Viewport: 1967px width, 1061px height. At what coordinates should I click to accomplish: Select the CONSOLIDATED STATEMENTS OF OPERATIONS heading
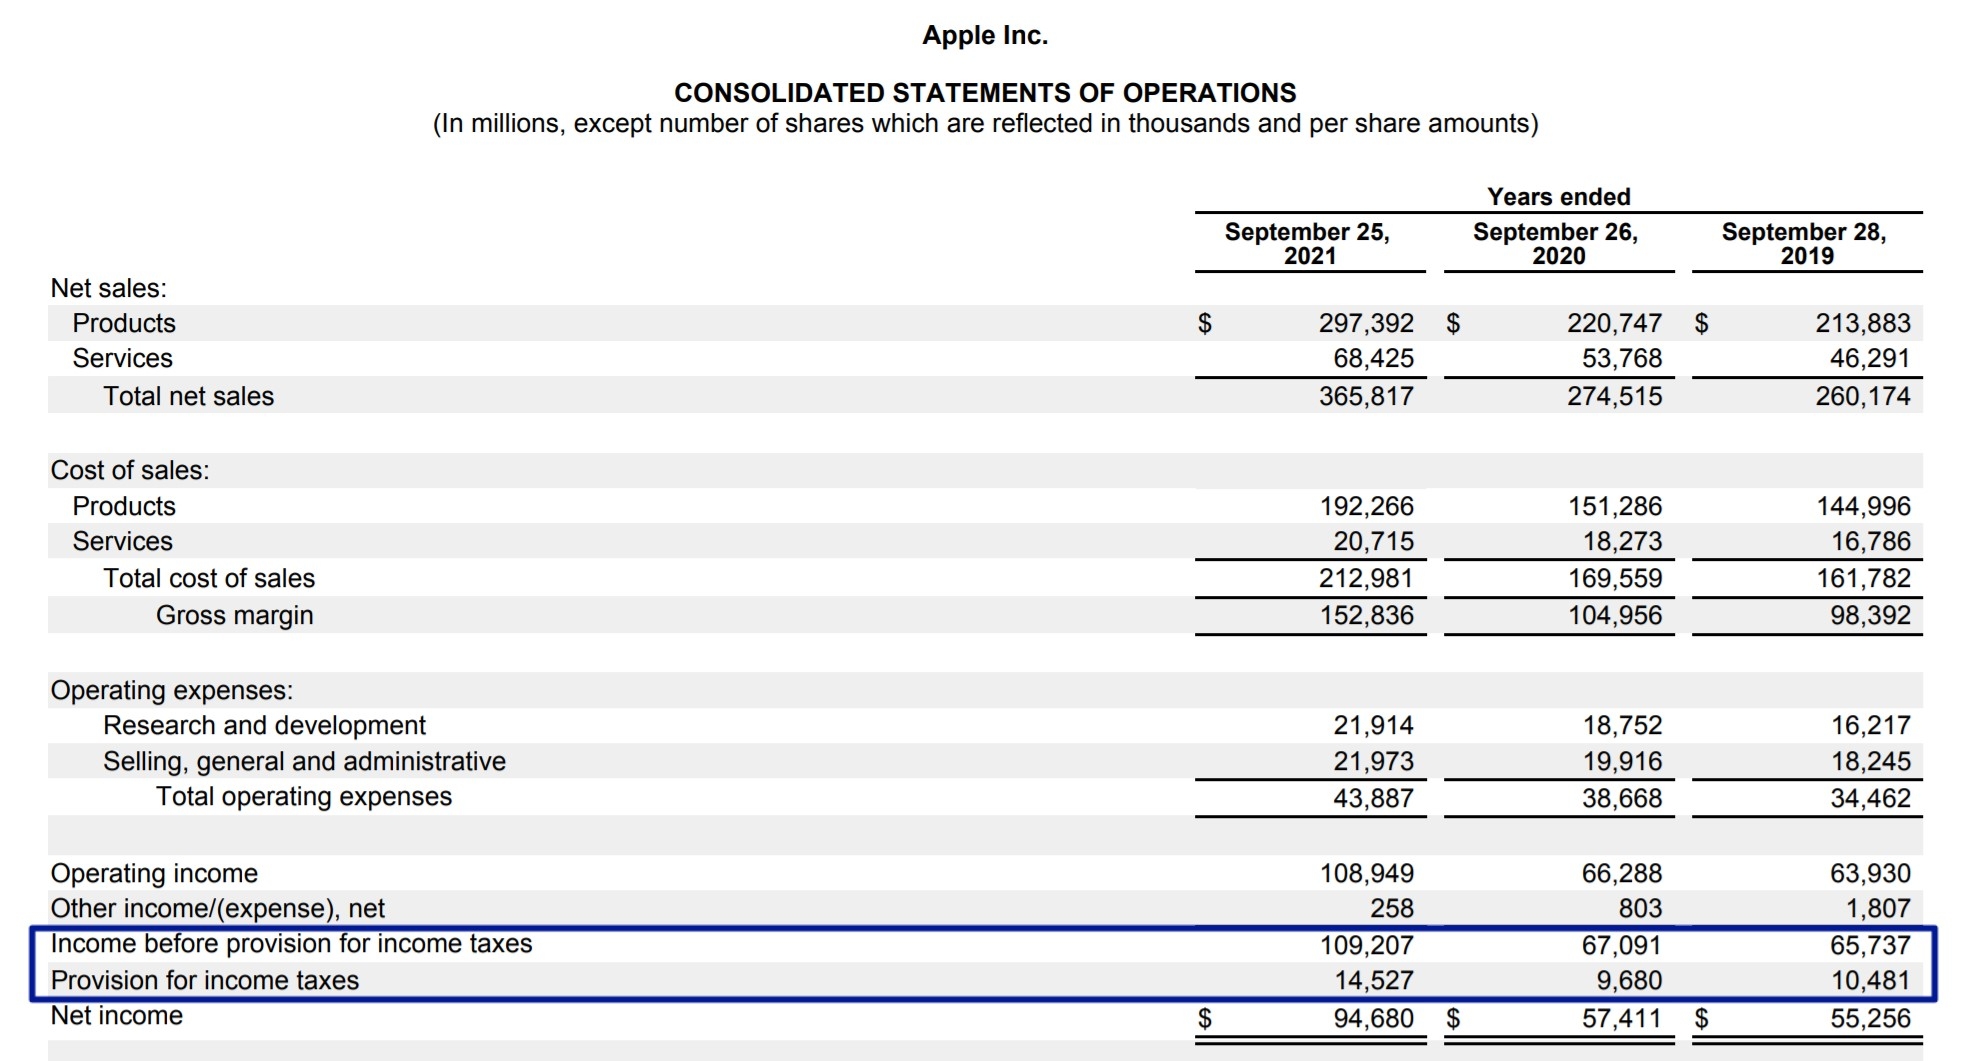coord(984,93)
